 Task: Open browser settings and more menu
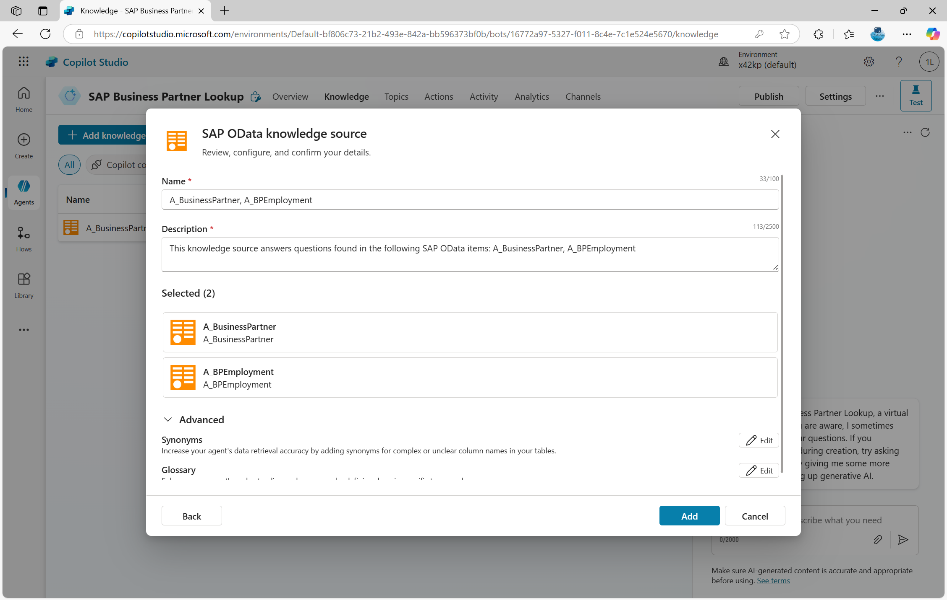tap(907, 34)
